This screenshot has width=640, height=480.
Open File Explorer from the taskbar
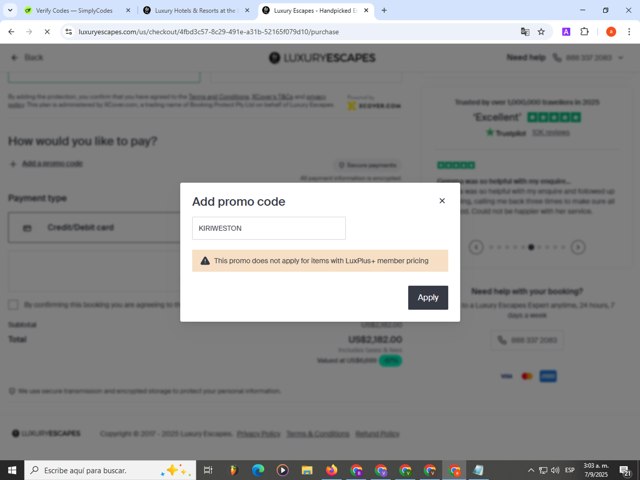(307, 470)
